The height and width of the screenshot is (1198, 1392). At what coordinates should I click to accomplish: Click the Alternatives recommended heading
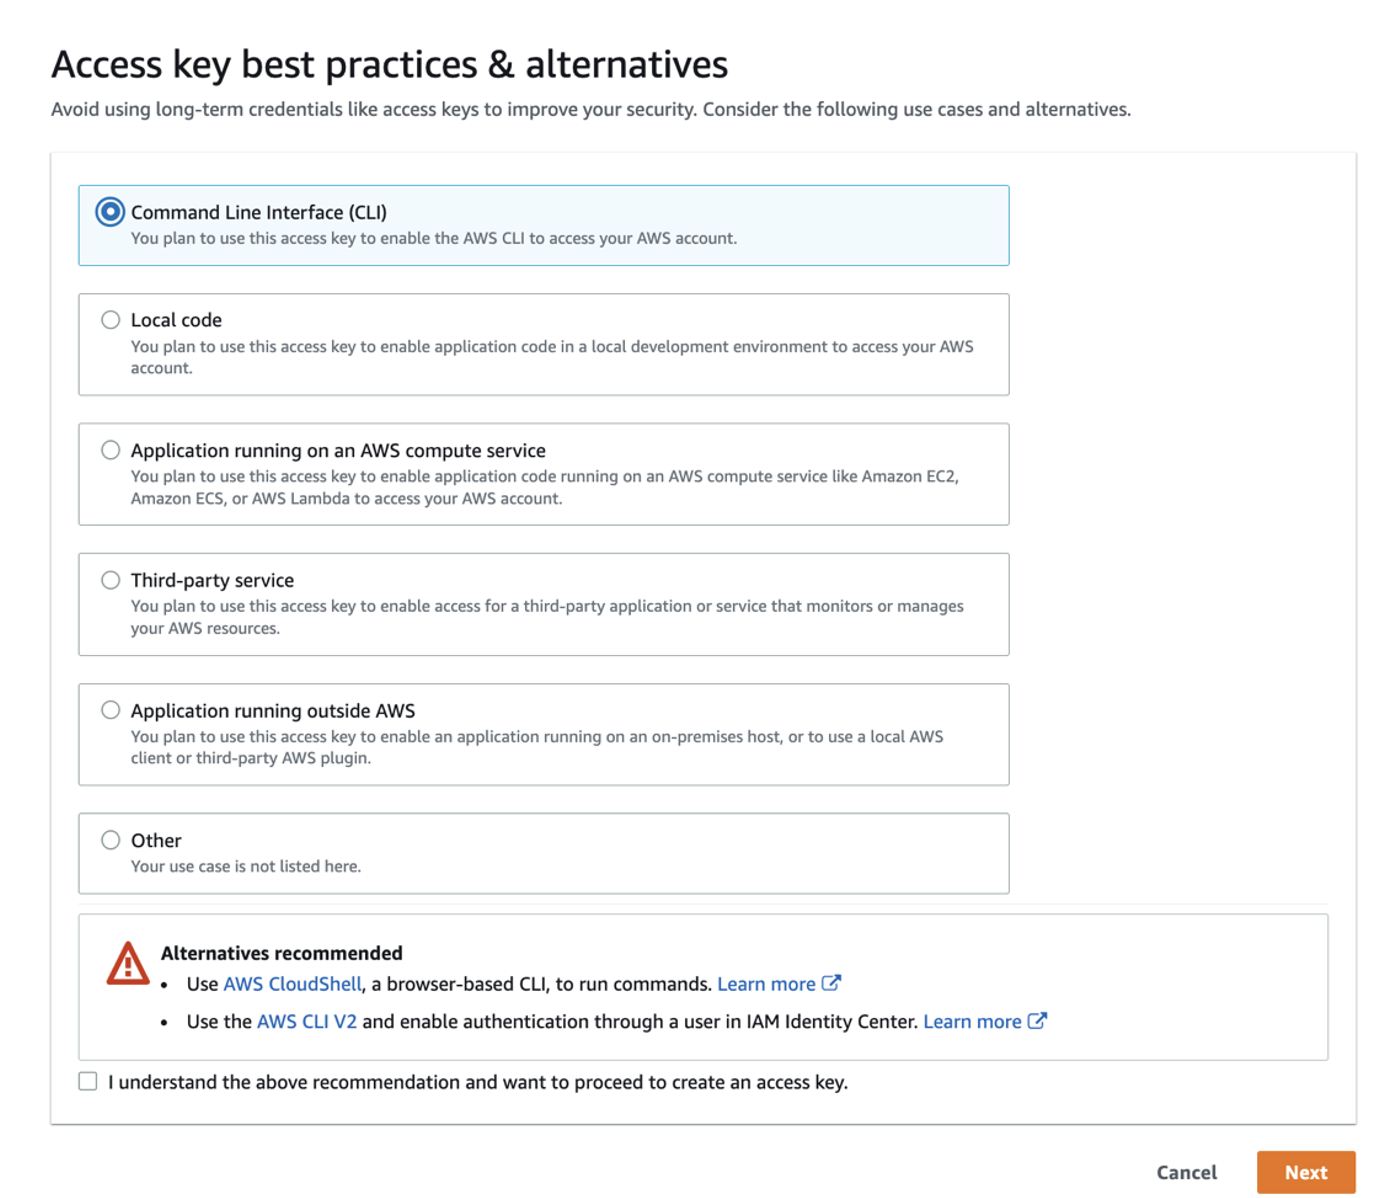pos(282,953)
